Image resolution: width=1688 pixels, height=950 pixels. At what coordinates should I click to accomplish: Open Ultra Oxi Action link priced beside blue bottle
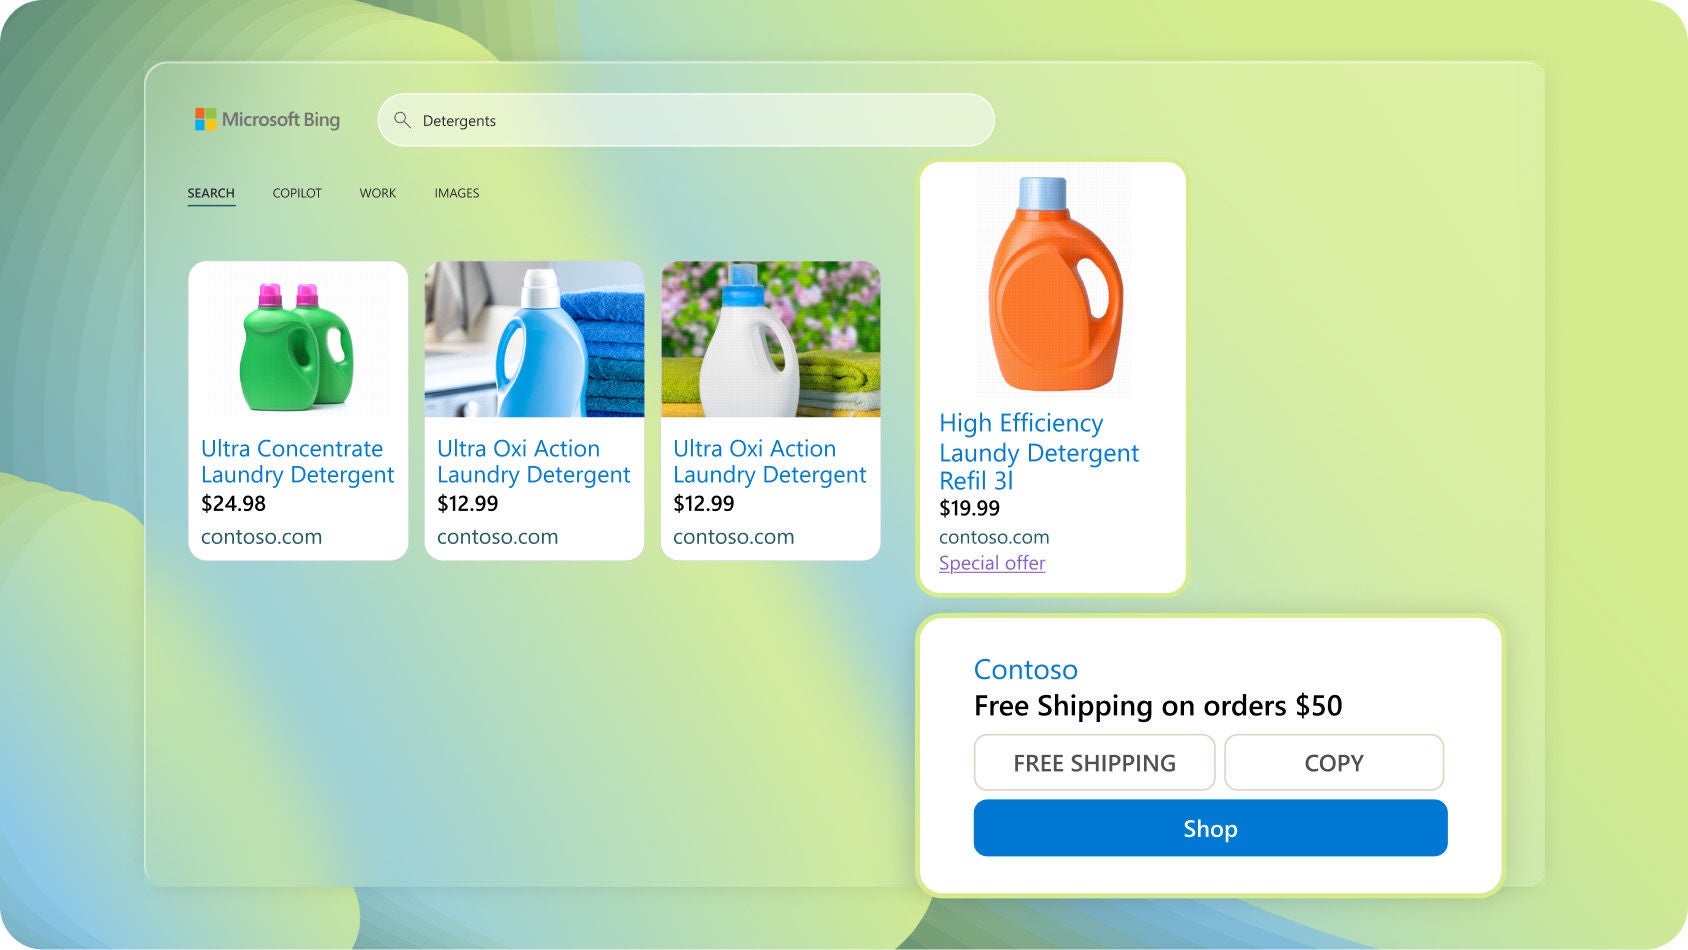pyautogui.click(x=534, y=461)
